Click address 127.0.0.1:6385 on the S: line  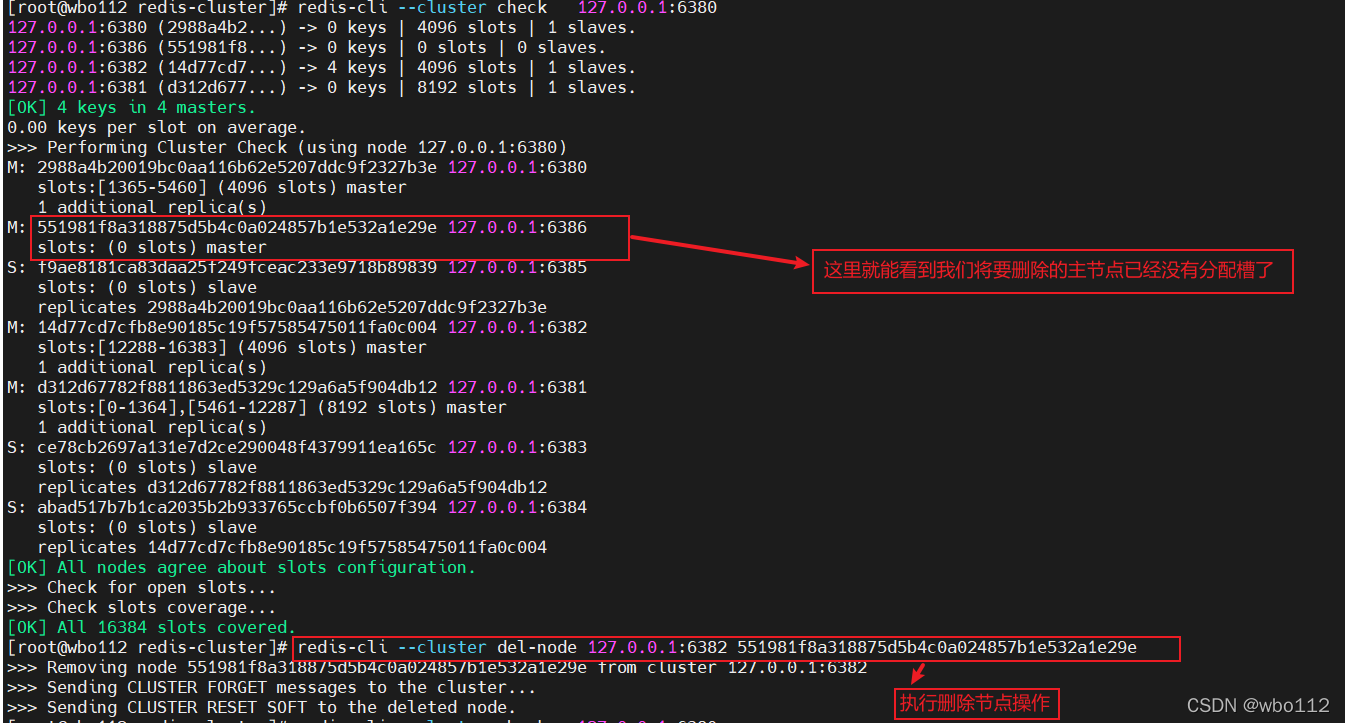point(517,267)
